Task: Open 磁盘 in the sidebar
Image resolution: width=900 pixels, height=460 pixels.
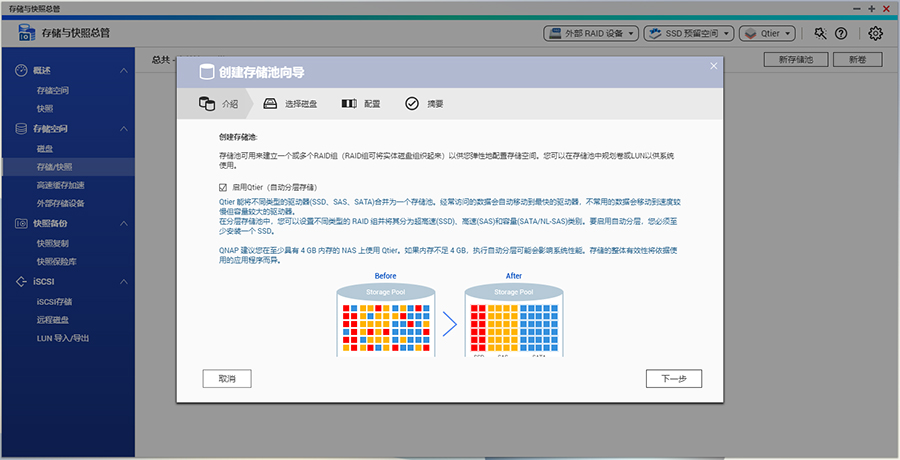Action: (x=45, y=148)
